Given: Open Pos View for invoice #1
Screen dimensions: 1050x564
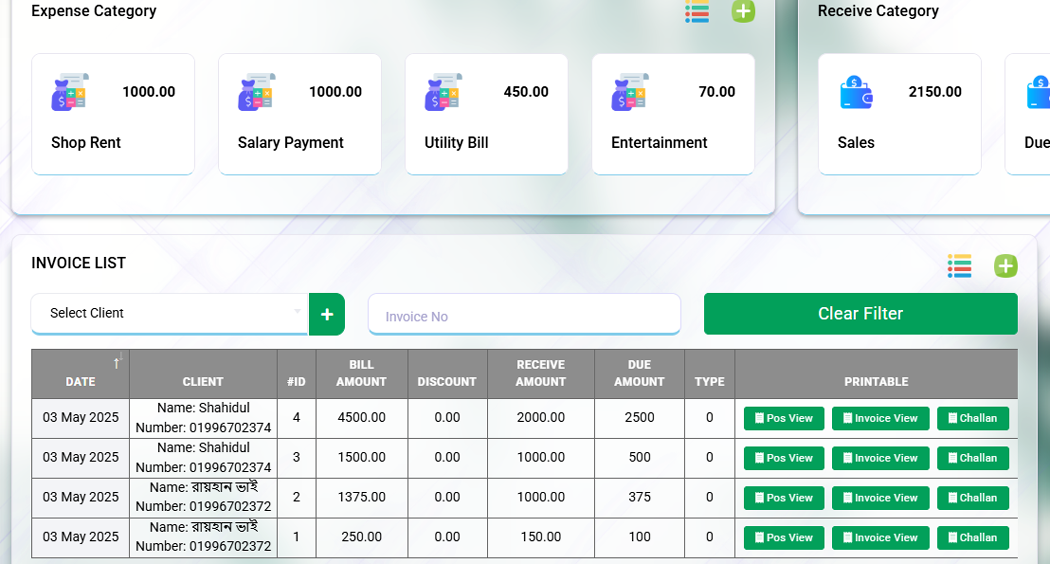Looking at the screenshot, I should click(x=784, y=538).
